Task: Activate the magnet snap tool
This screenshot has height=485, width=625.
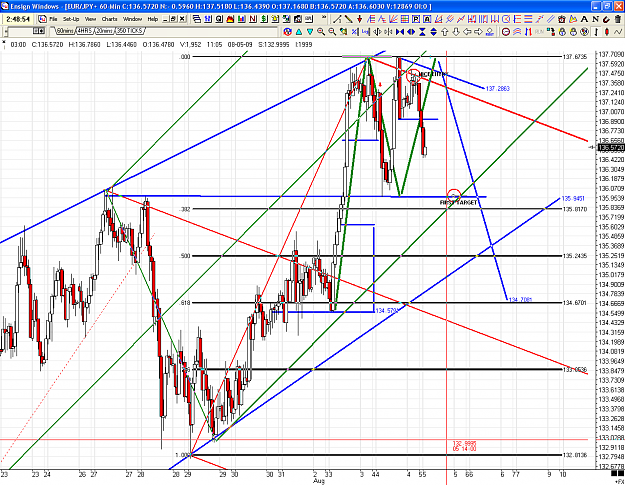Action: (x=606, y=19)
